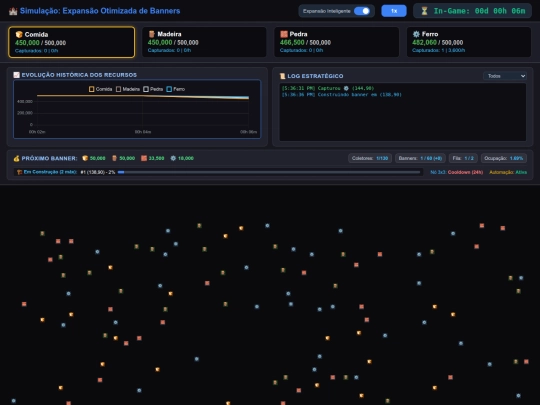Image resolution: width=540 pixels, height=405 pixels.
Task: Click the hourglass icon in the In-Game timer
Action: 424,11
